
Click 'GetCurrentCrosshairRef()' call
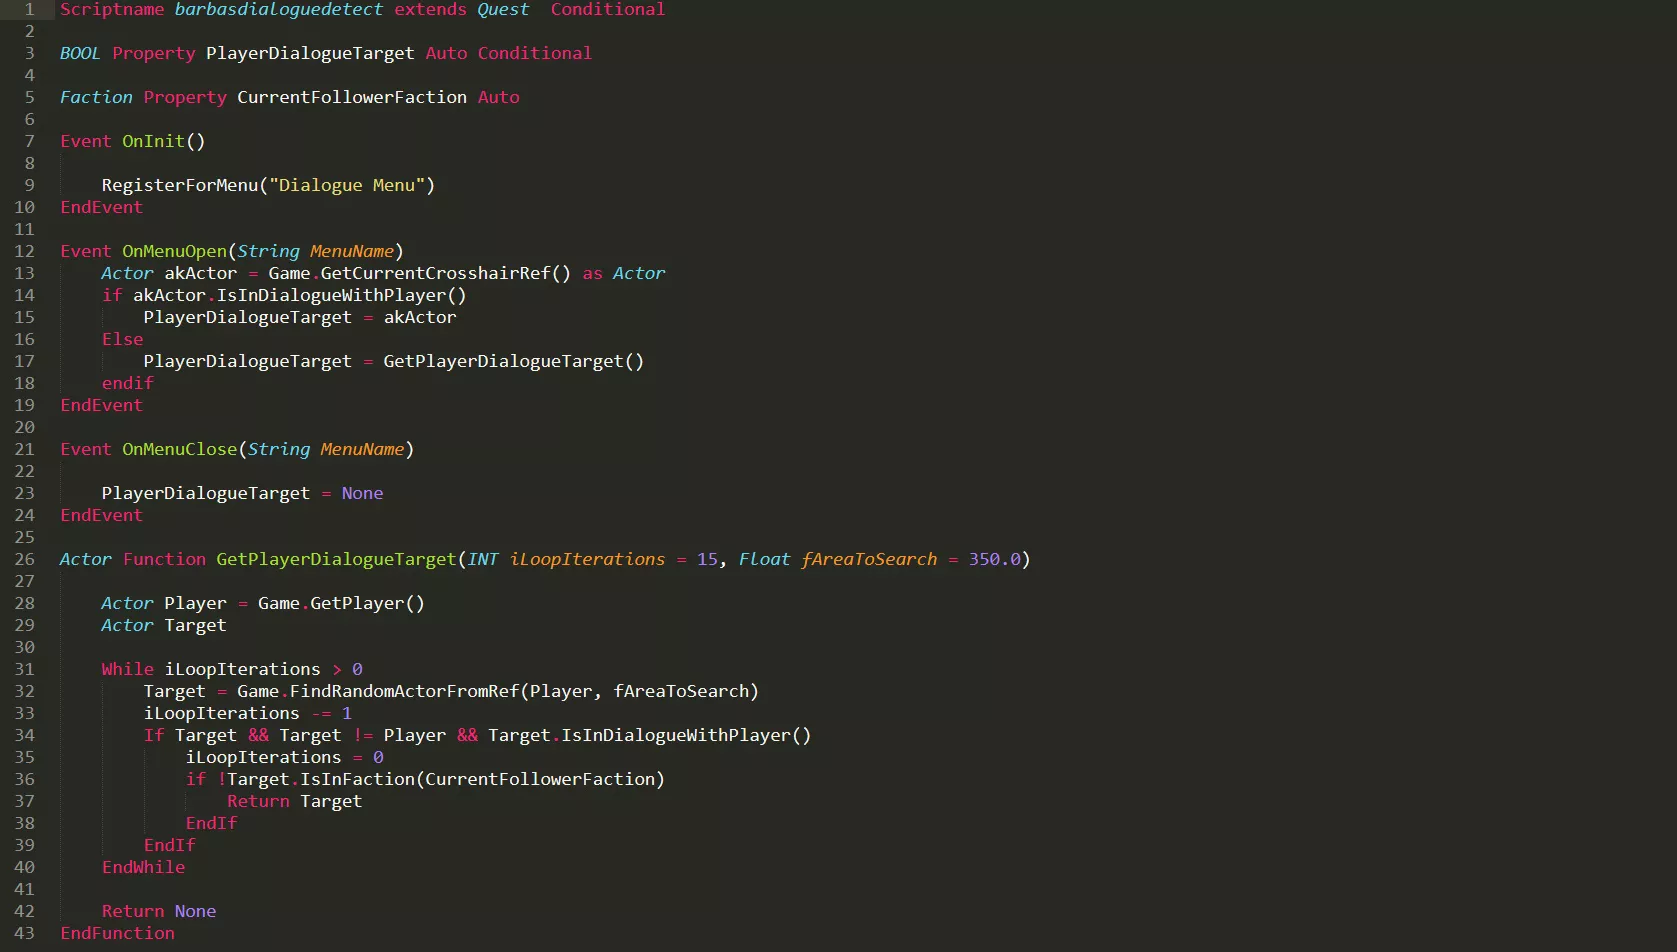[445, 273]
